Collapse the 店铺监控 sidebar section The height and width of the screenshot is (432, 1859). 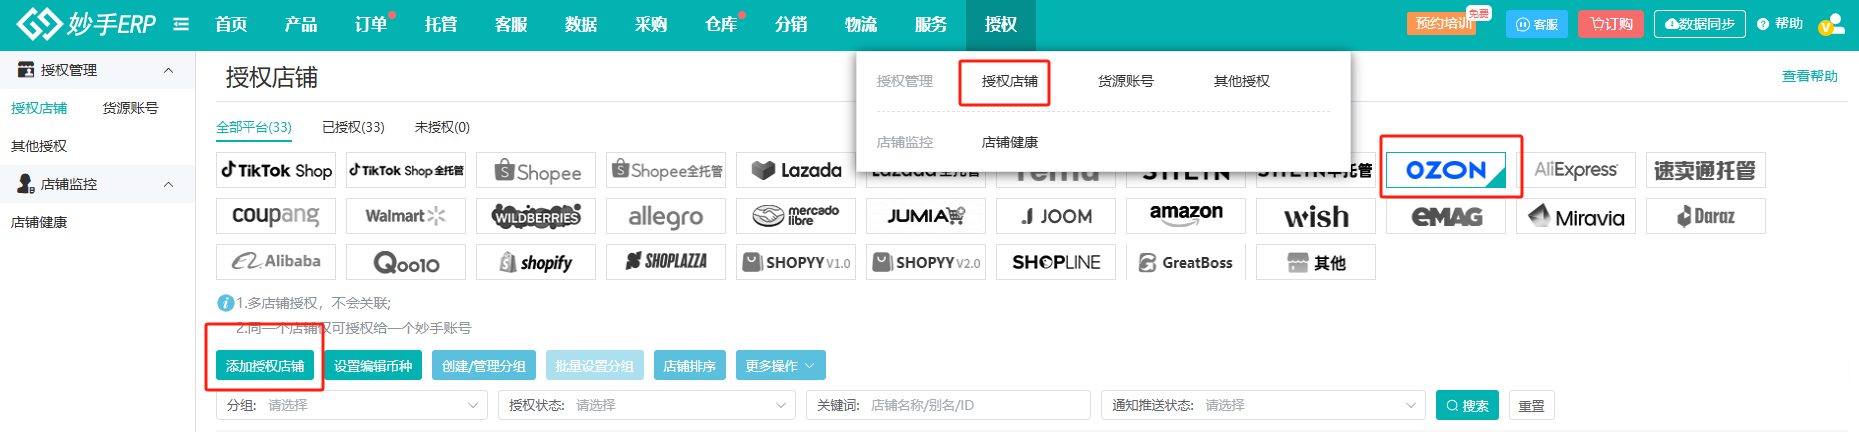168,184
